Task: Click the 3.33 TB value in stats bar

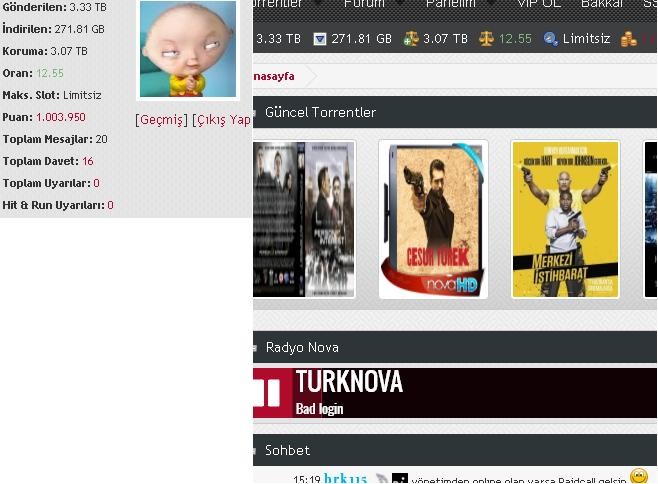Action: coord(278,39)
